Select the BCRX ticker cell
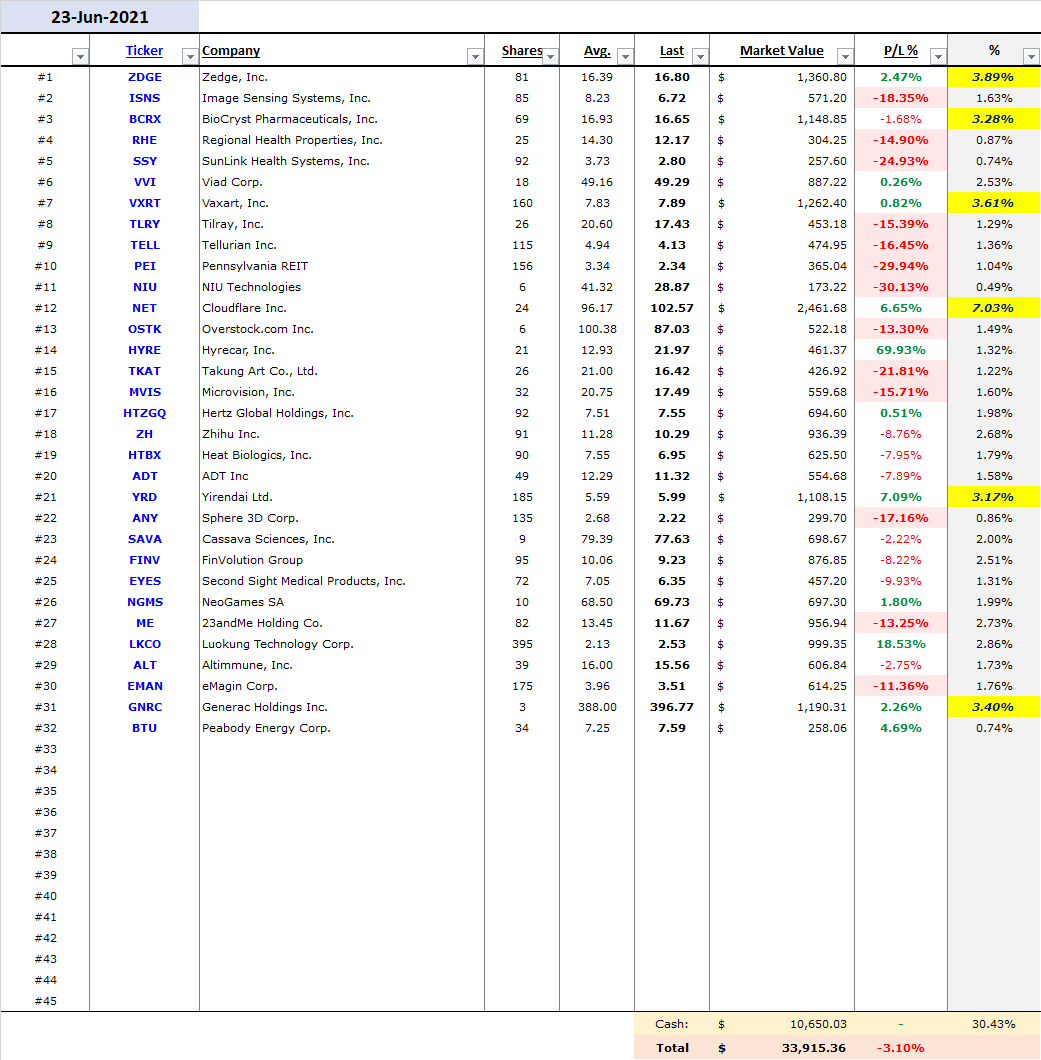The height and width of the screenshot is (1060, 1041). 145,119
